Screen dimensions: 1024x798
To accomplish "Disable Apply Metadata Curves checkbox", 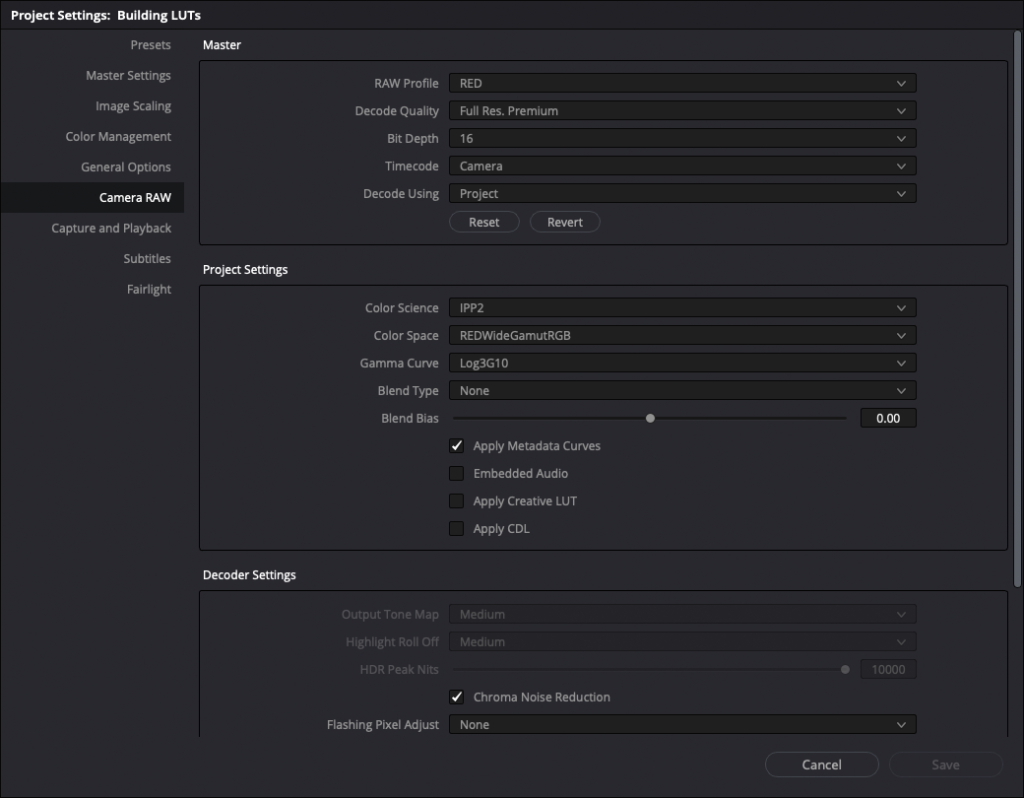I will pyautogui.click(x=457, y=446).
